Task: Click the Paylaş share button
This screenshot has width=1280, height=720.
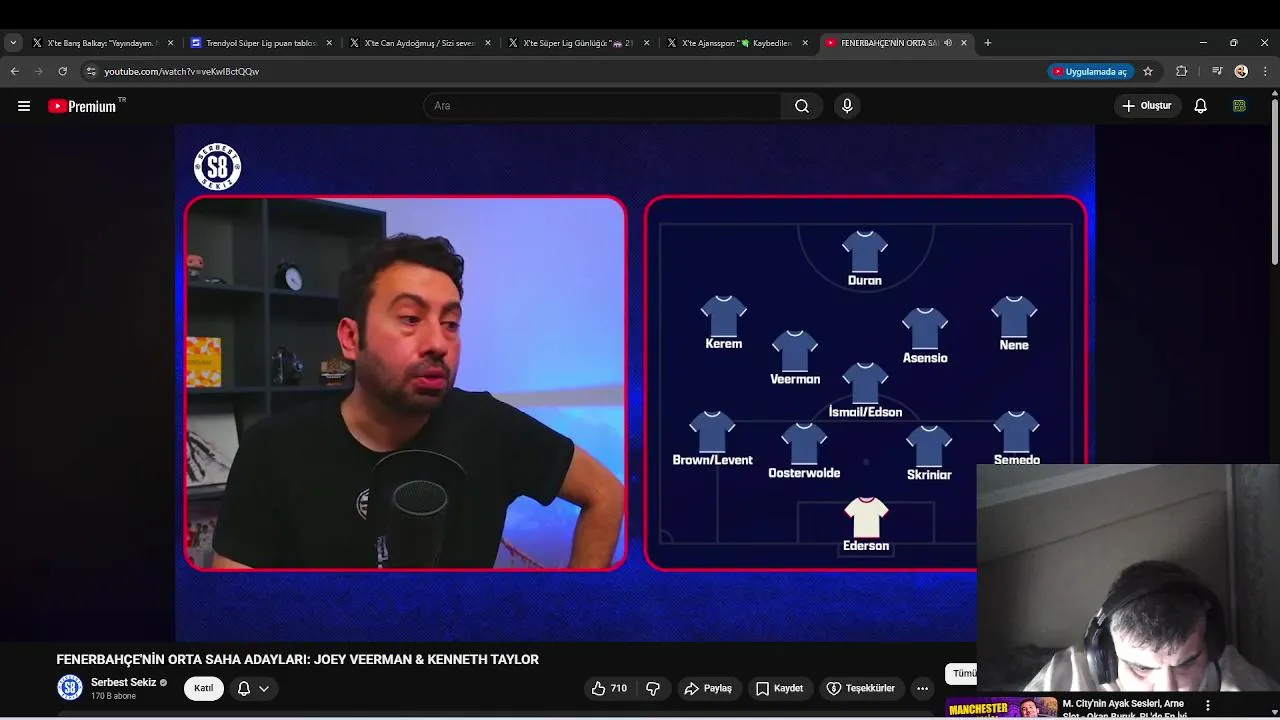Action: pyautogui.click(x=708, y=688)
